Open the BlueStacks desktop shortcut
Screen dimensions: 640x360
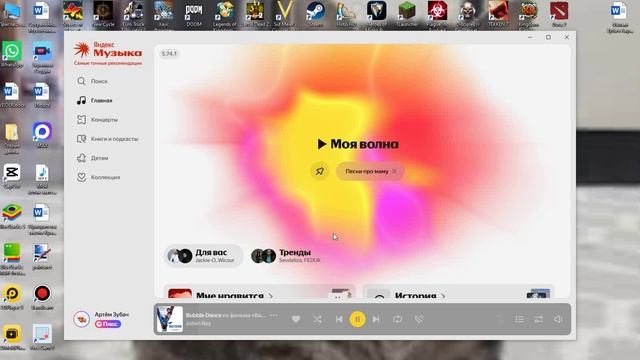[x=12, y=216]
